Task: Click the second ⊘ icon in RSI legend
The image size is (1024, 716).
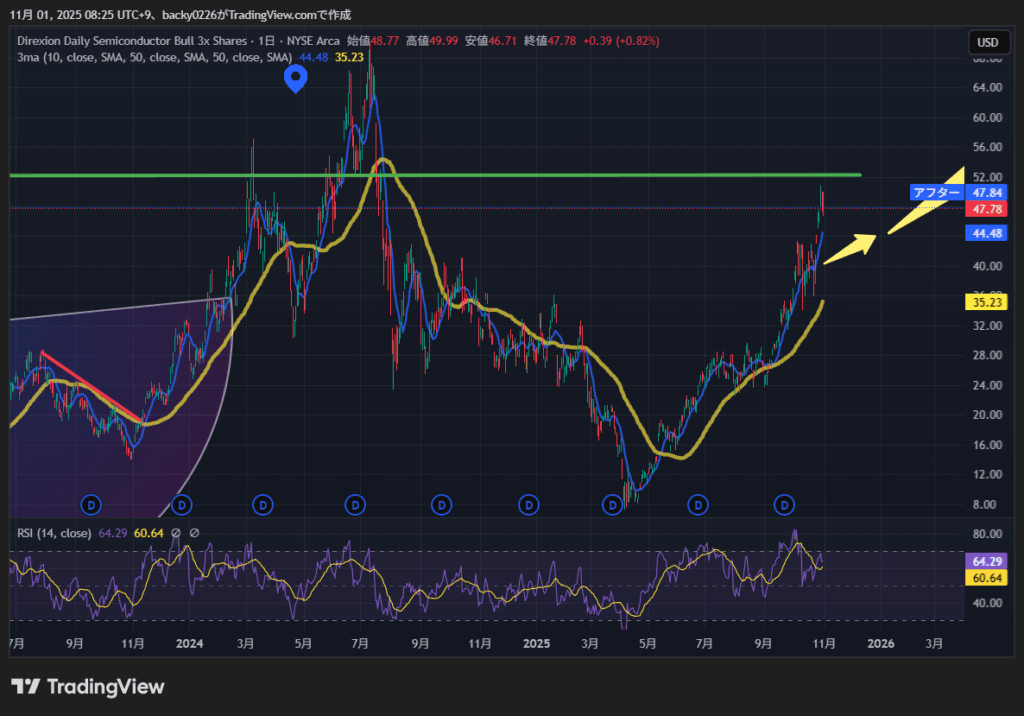Action: (194, 533)
